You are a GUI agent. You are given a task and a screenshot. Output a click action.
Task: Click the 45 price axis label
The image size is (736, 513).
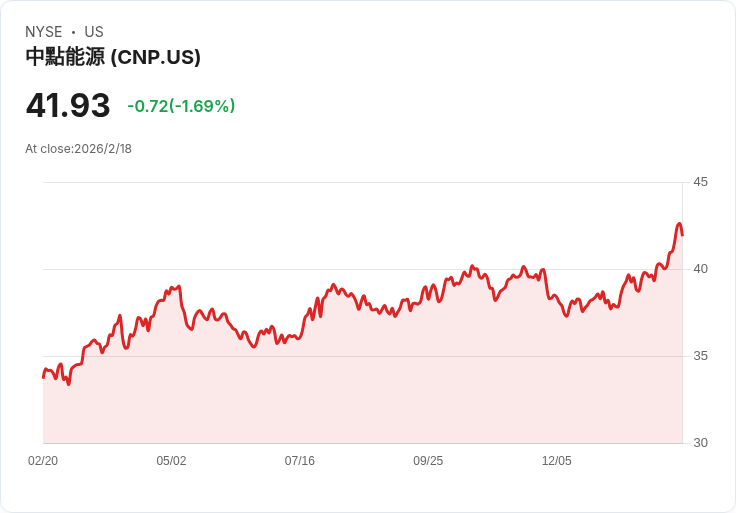click(x=700, y=182)
